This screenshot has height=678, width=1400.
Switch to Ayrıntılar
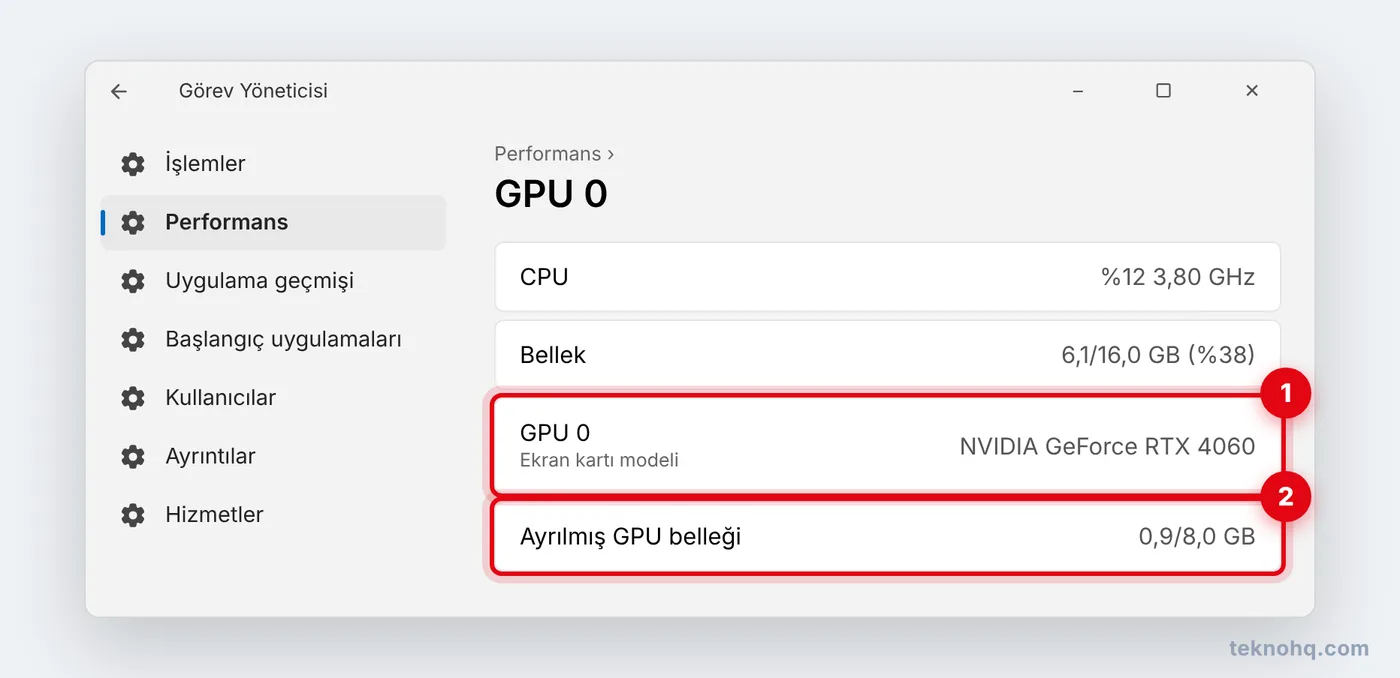273,457
